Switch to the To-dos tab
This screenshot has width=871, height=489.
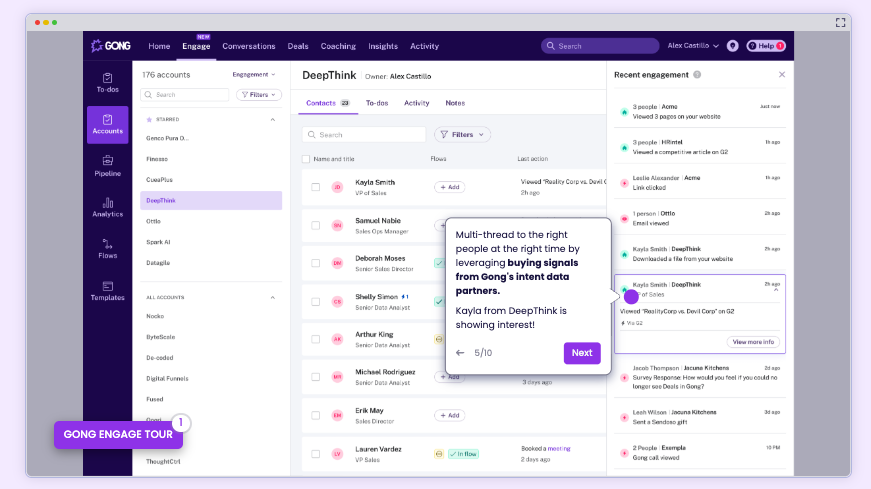tap(377, 103)
